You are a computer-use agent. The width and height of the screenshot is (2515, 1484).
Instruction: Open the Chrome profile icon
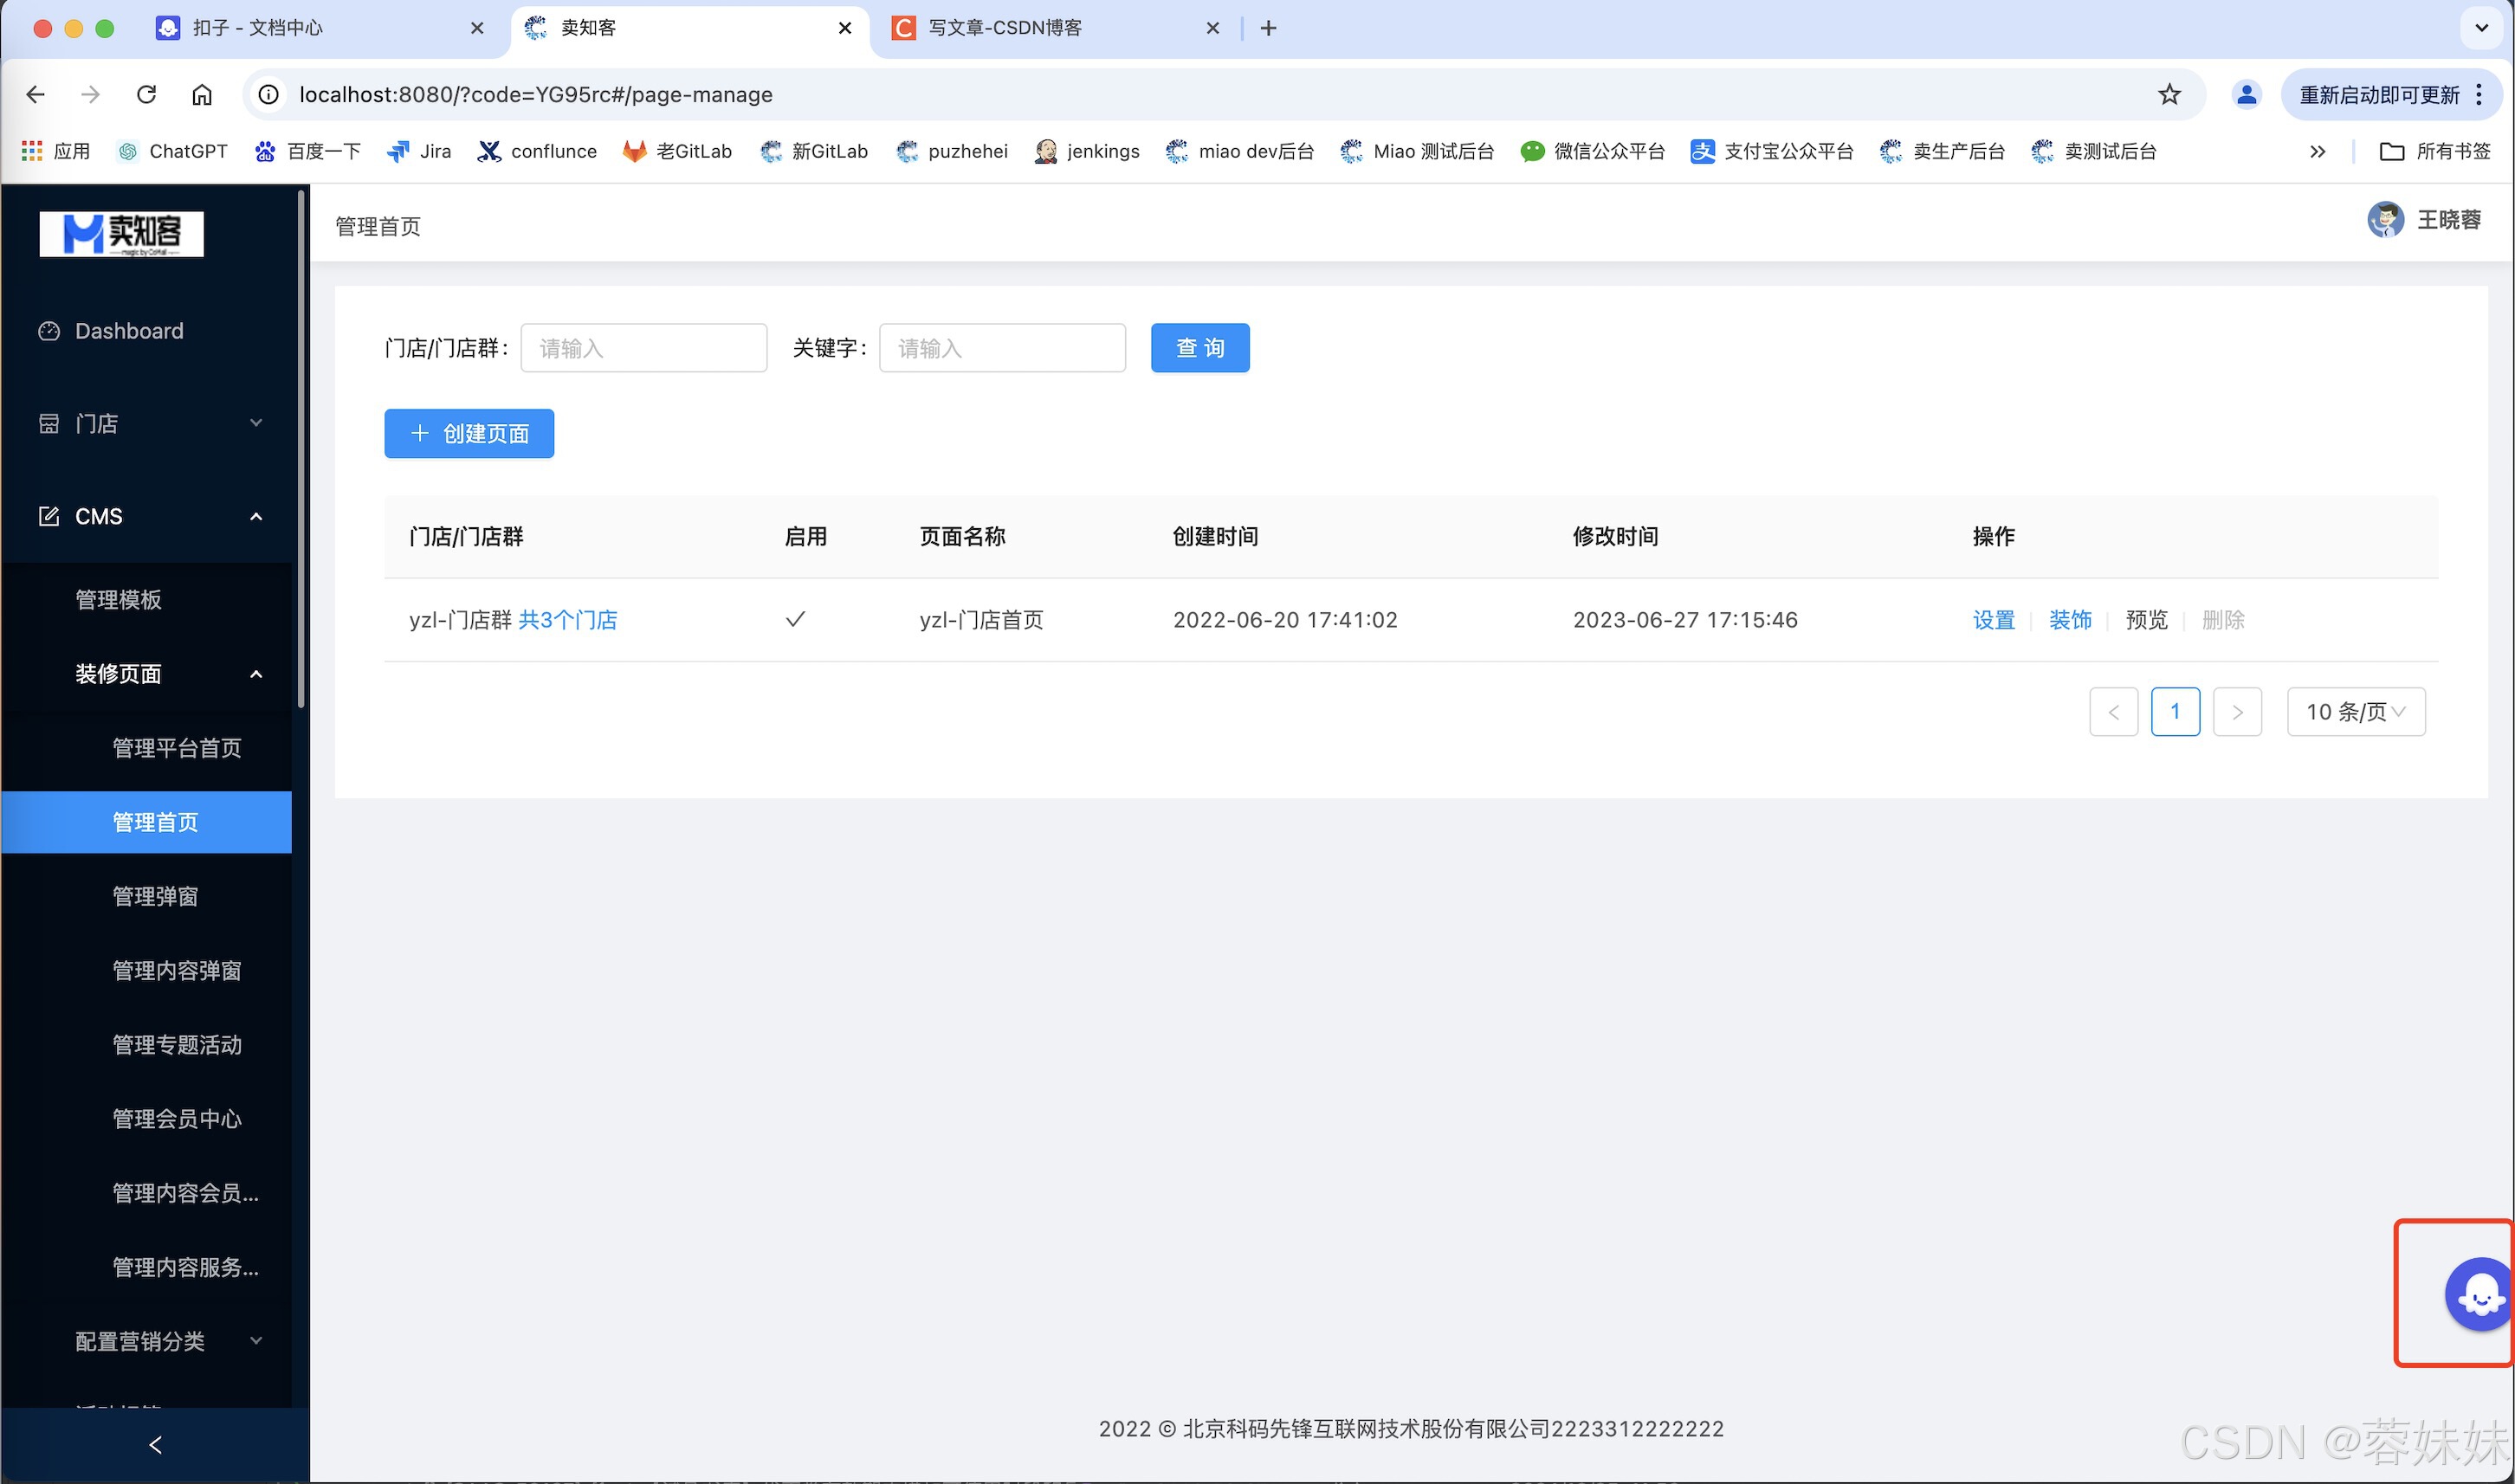click(x=2246, y=94)
